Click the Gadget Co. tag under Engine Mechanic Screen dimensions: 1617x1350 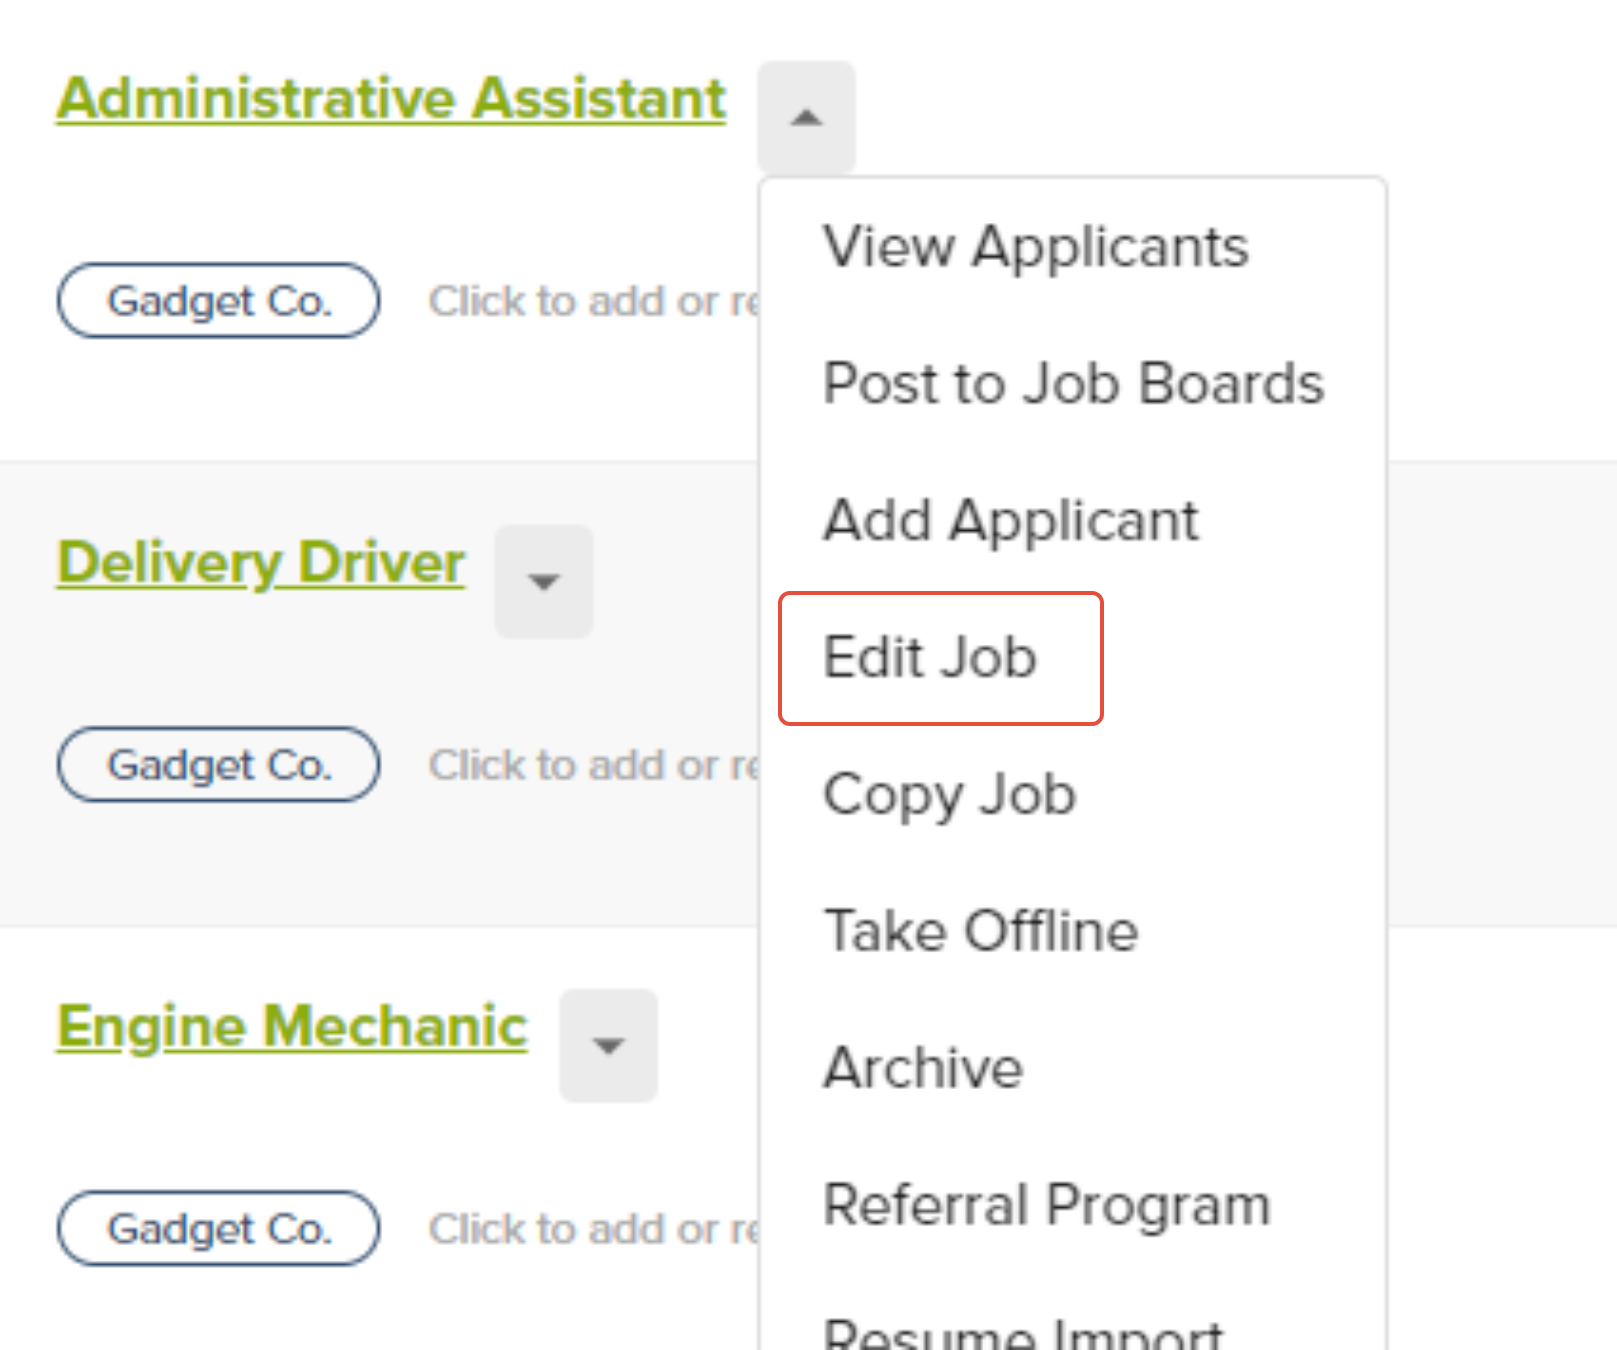point(218,1229)
